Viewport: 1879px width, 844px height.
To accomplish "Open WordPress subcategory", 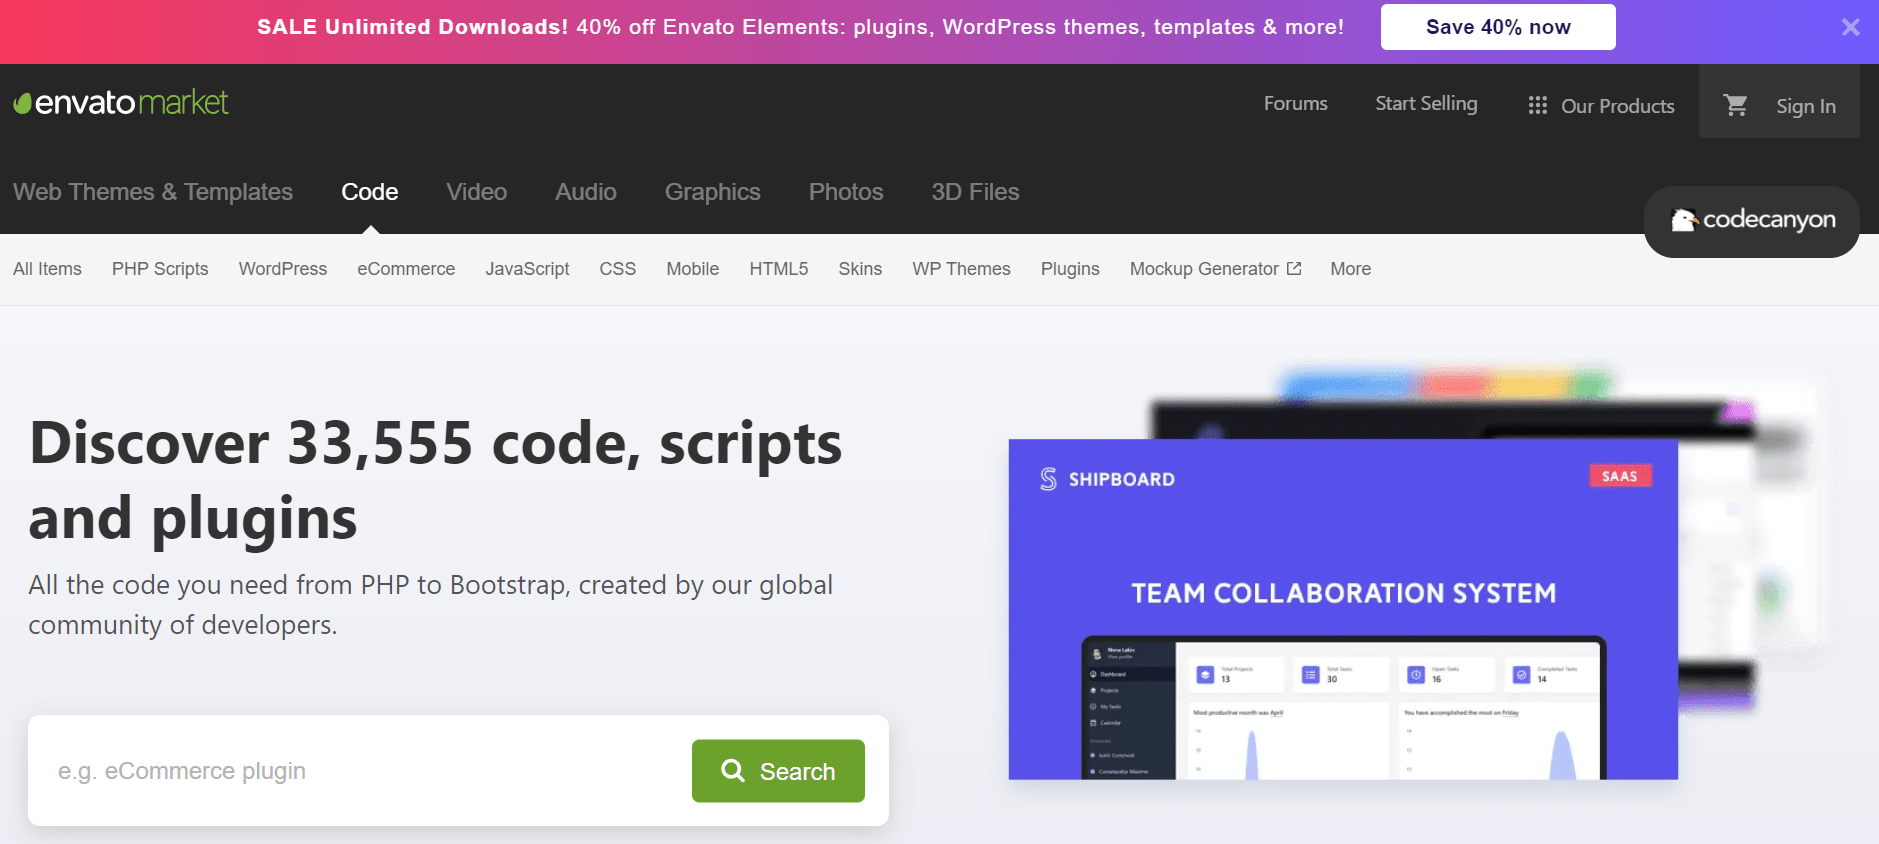I will pyautogui.click(x=283, y=269).
